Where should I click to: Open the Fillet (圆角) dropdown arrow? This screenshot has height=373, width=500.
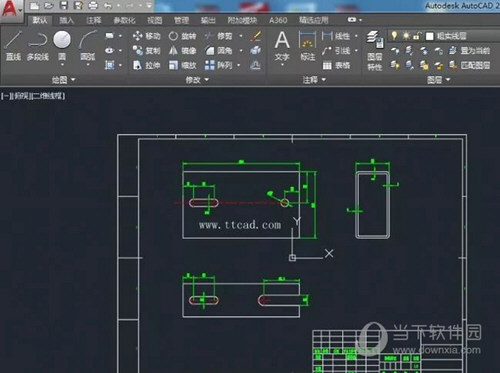241,51
